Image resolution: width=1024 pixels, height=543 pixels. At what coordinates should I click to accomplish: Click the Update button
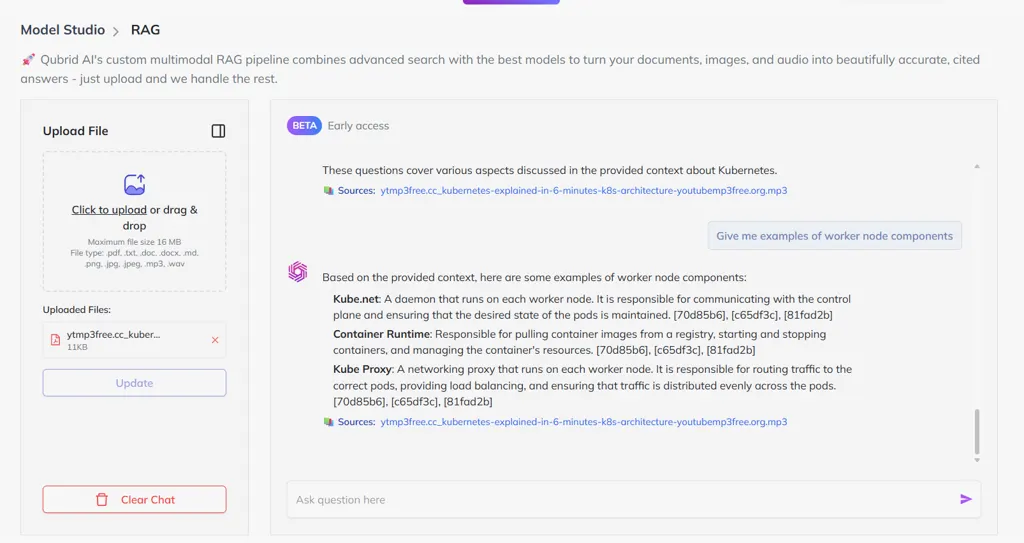[135, 383]
